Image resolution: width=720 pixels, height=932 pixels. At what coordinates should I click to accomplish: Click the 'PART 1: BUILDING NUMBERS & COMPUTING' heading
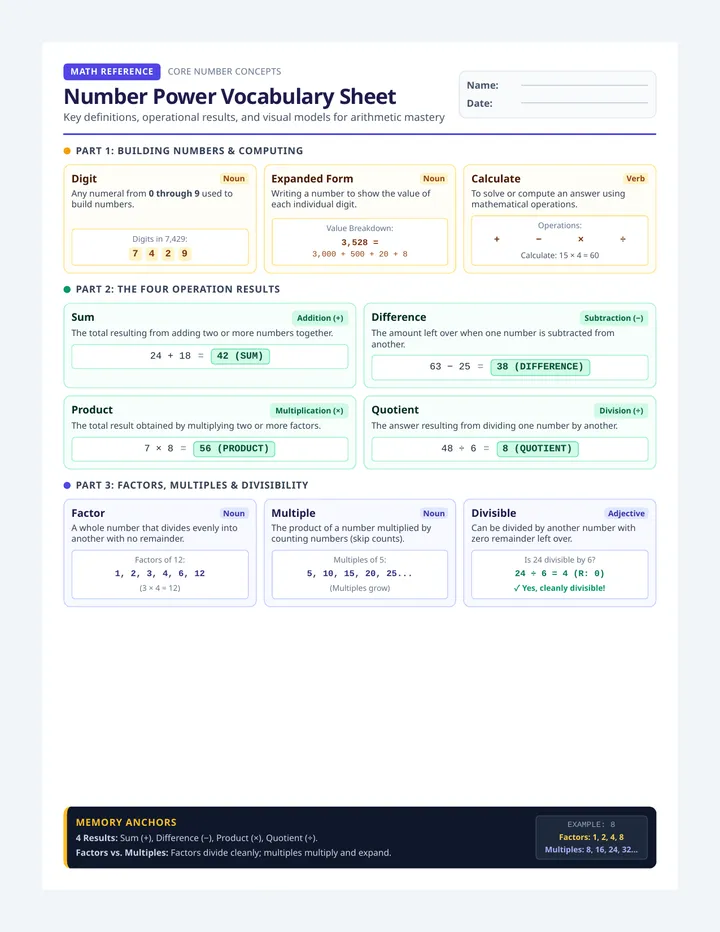click(x=189, y=151)
